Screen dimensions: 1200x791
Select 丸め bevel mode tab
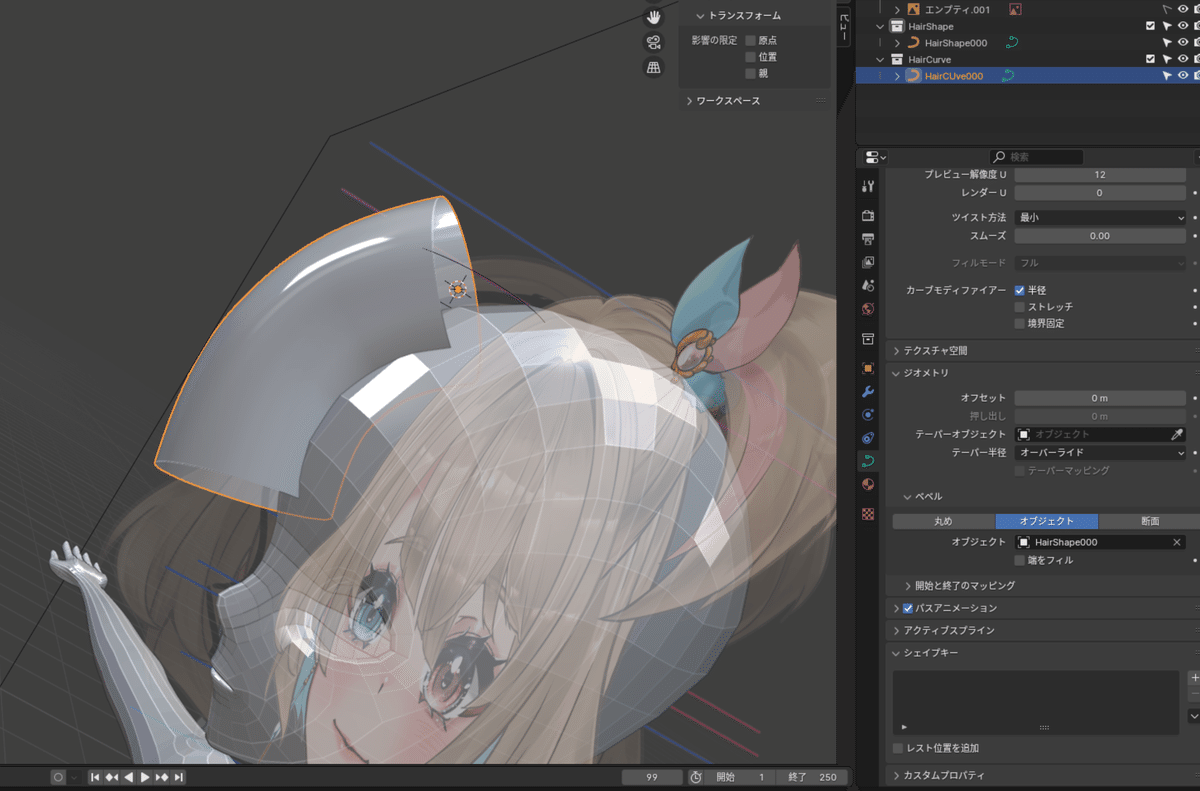943,521
